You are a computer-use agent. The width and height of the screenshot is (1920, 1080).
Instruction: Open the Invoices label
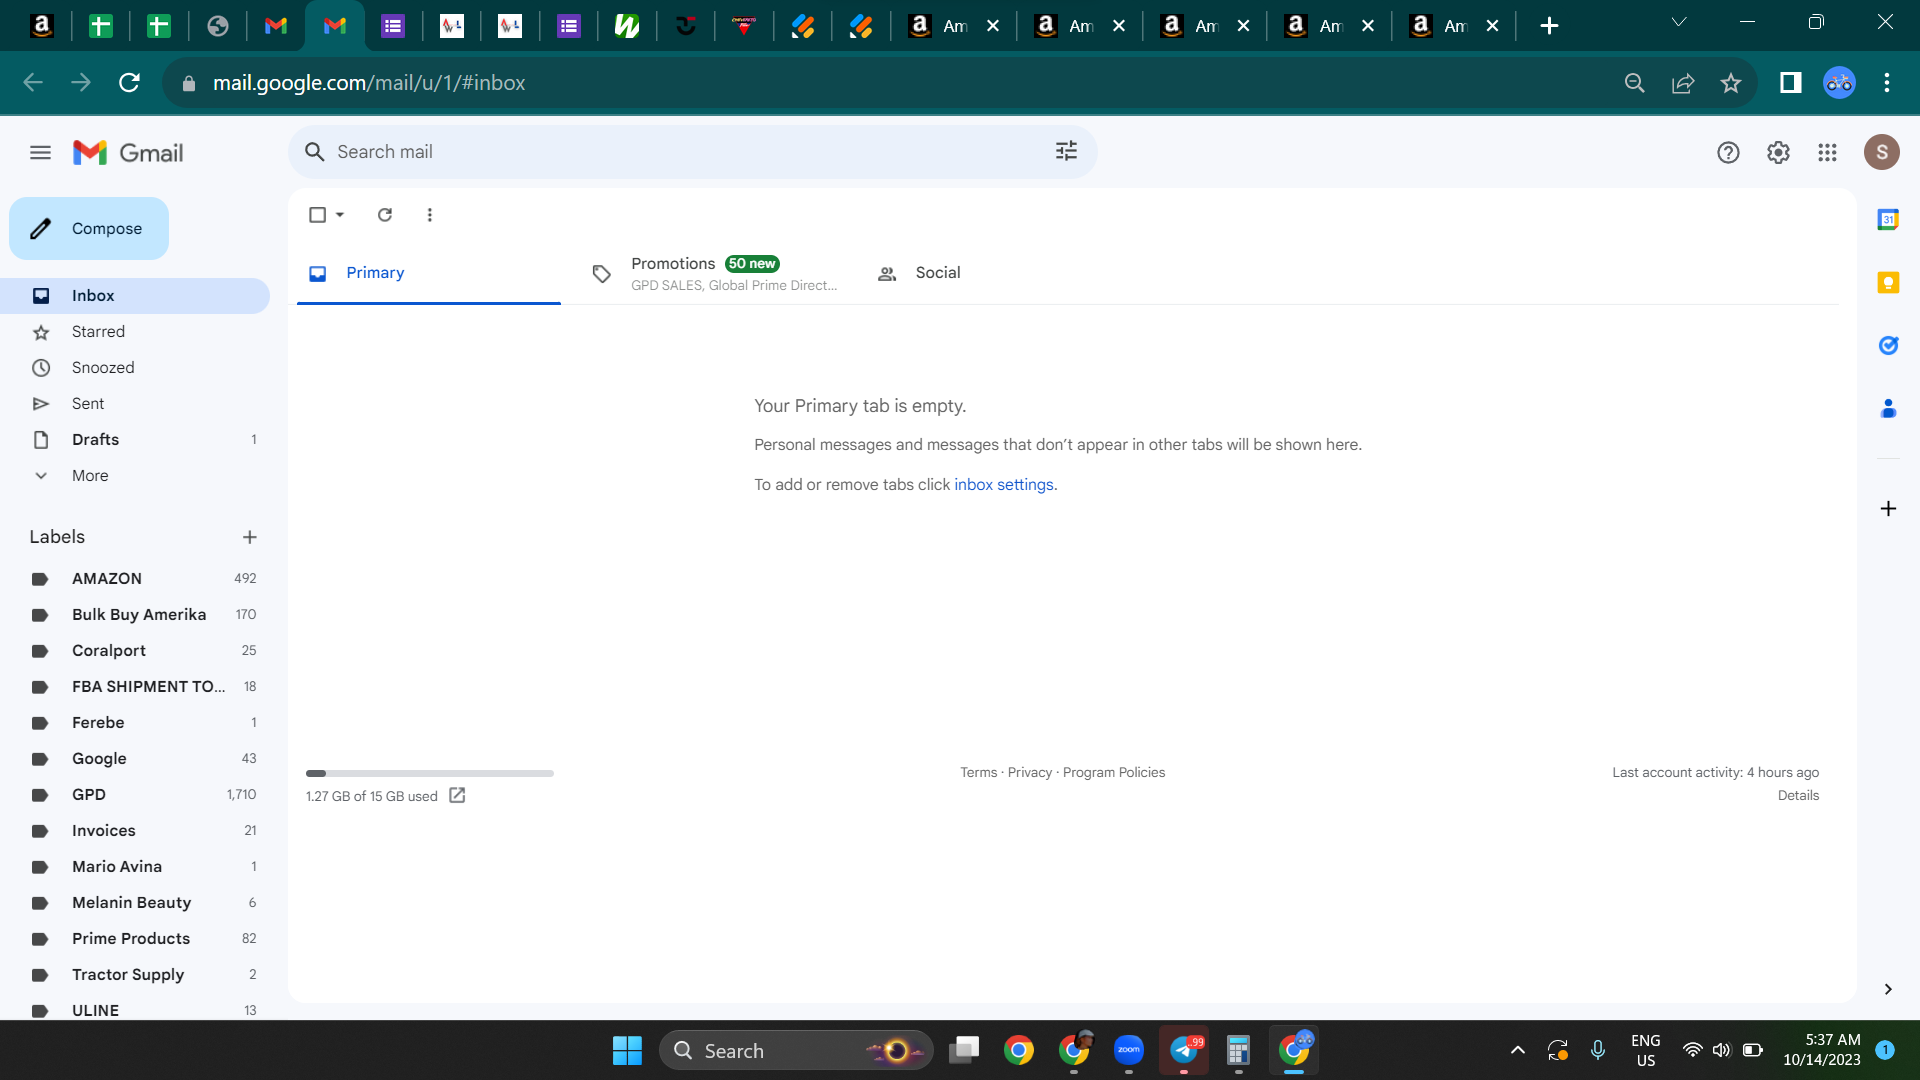[135, 831]
